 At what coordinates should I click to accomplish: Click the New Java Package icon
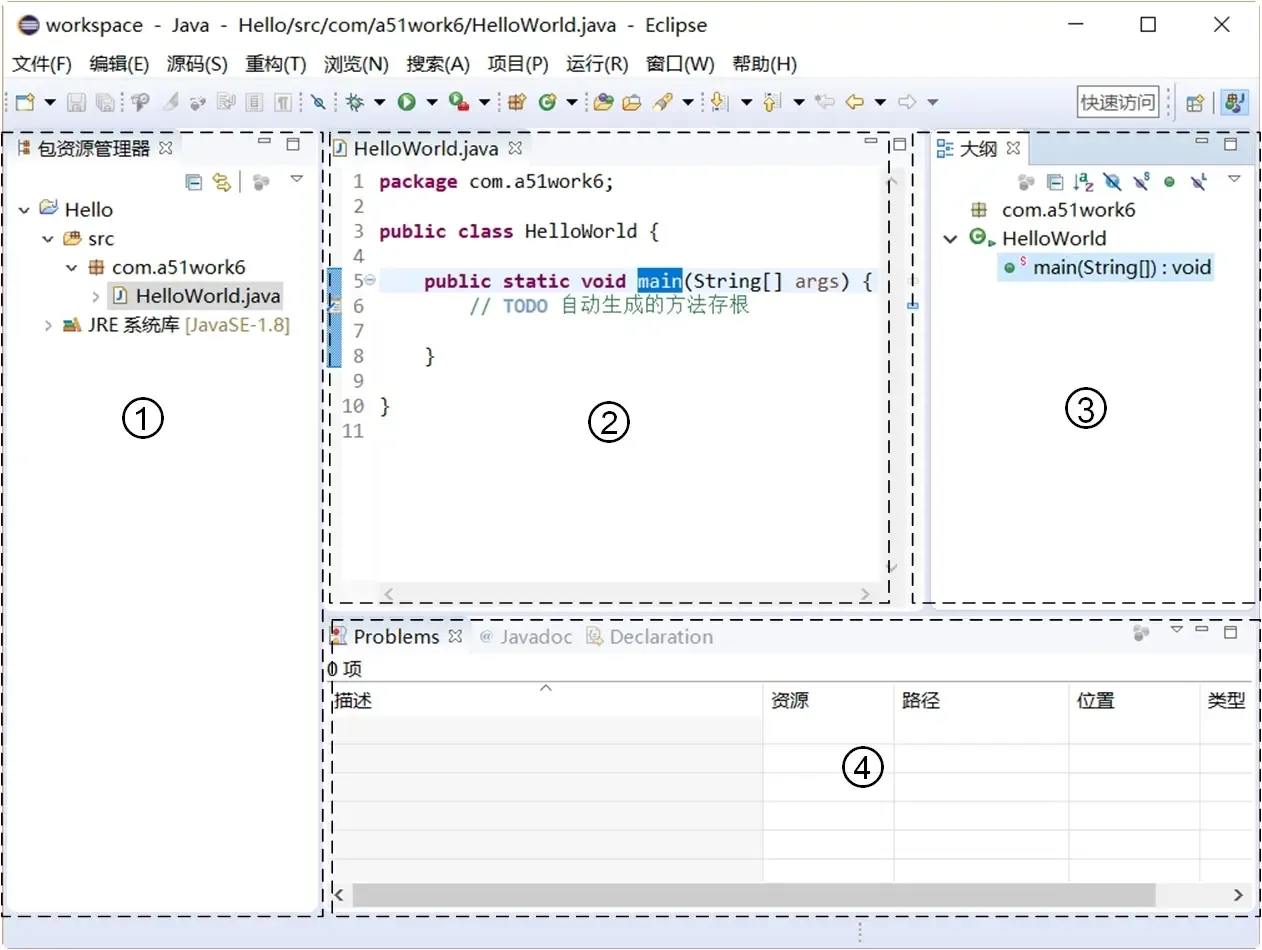tap(516, 102)
